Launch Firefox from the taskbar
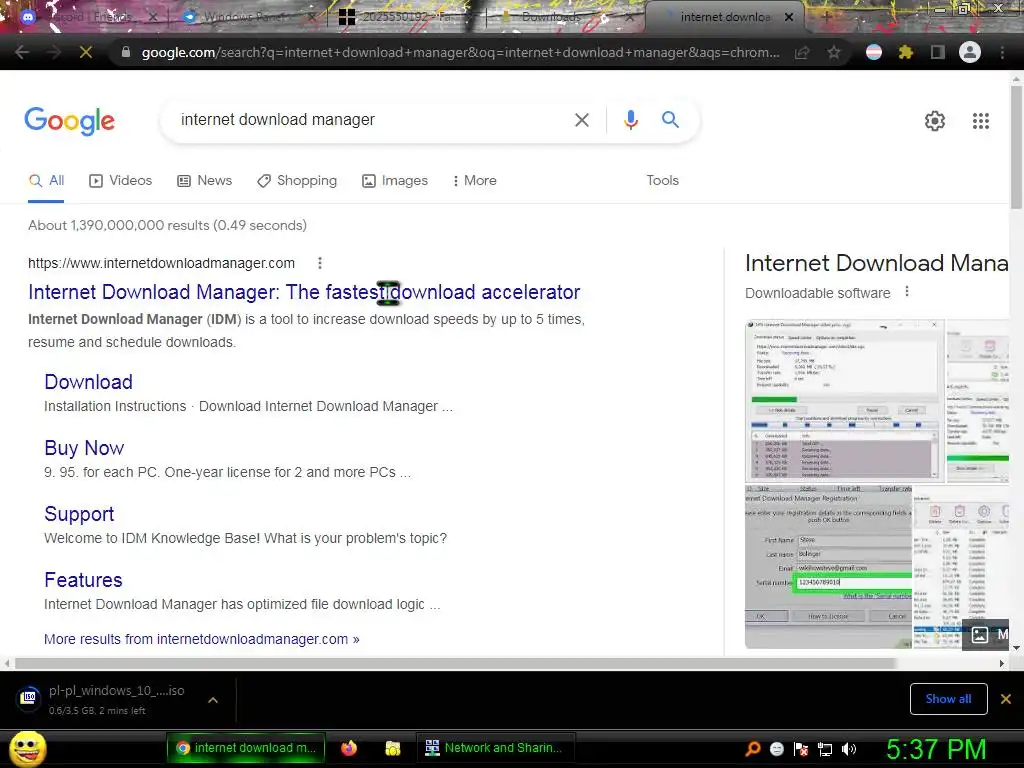This screenshot has width=1024, height=768. pos(349,748)
